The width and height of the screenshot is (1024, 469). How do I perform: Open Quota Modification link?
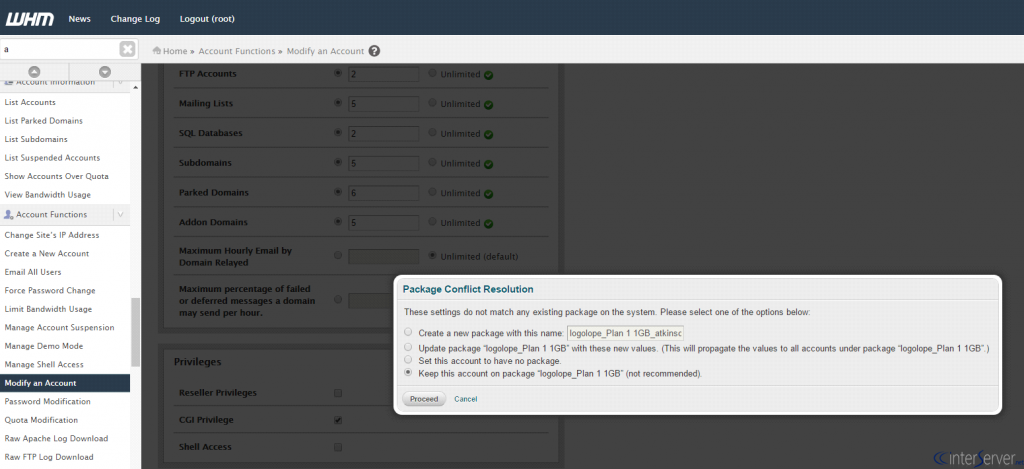[x=41, y=420]
